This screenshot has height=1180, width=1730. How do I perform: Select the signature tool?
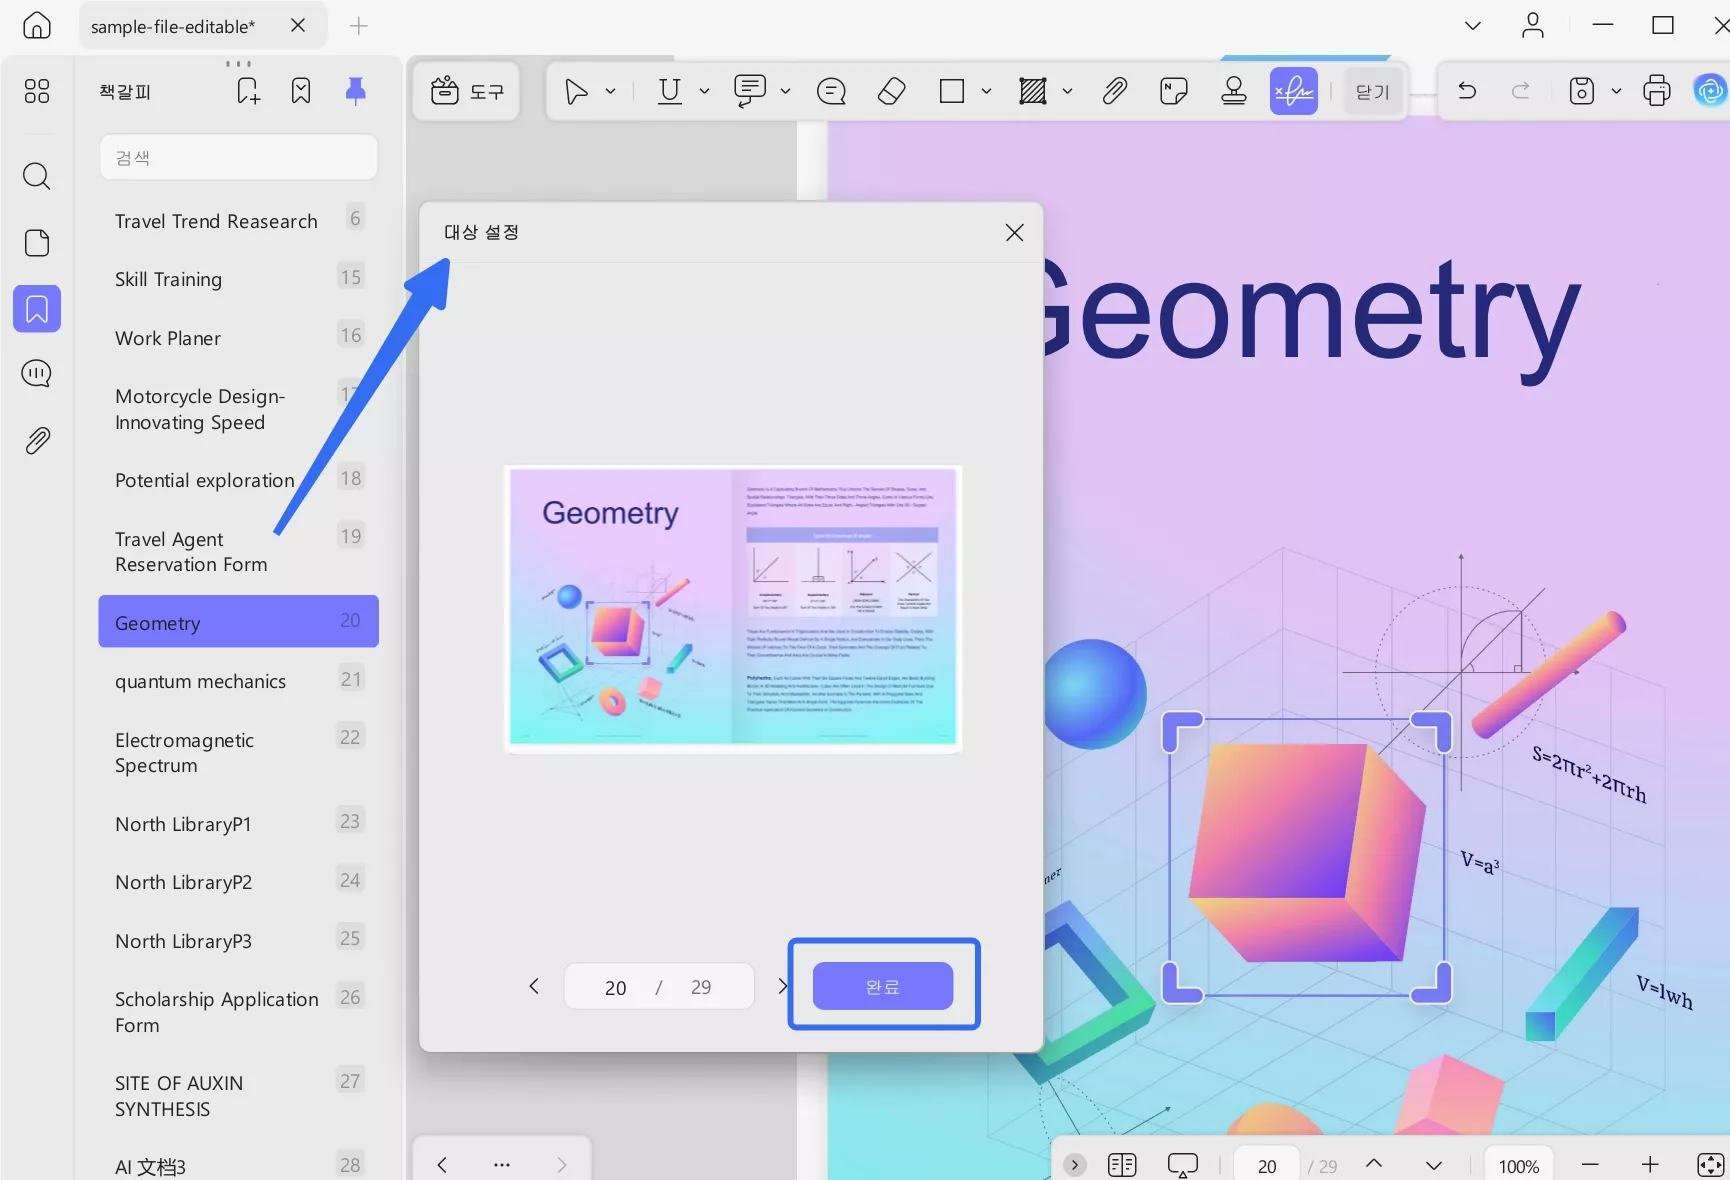point(1294,92)
